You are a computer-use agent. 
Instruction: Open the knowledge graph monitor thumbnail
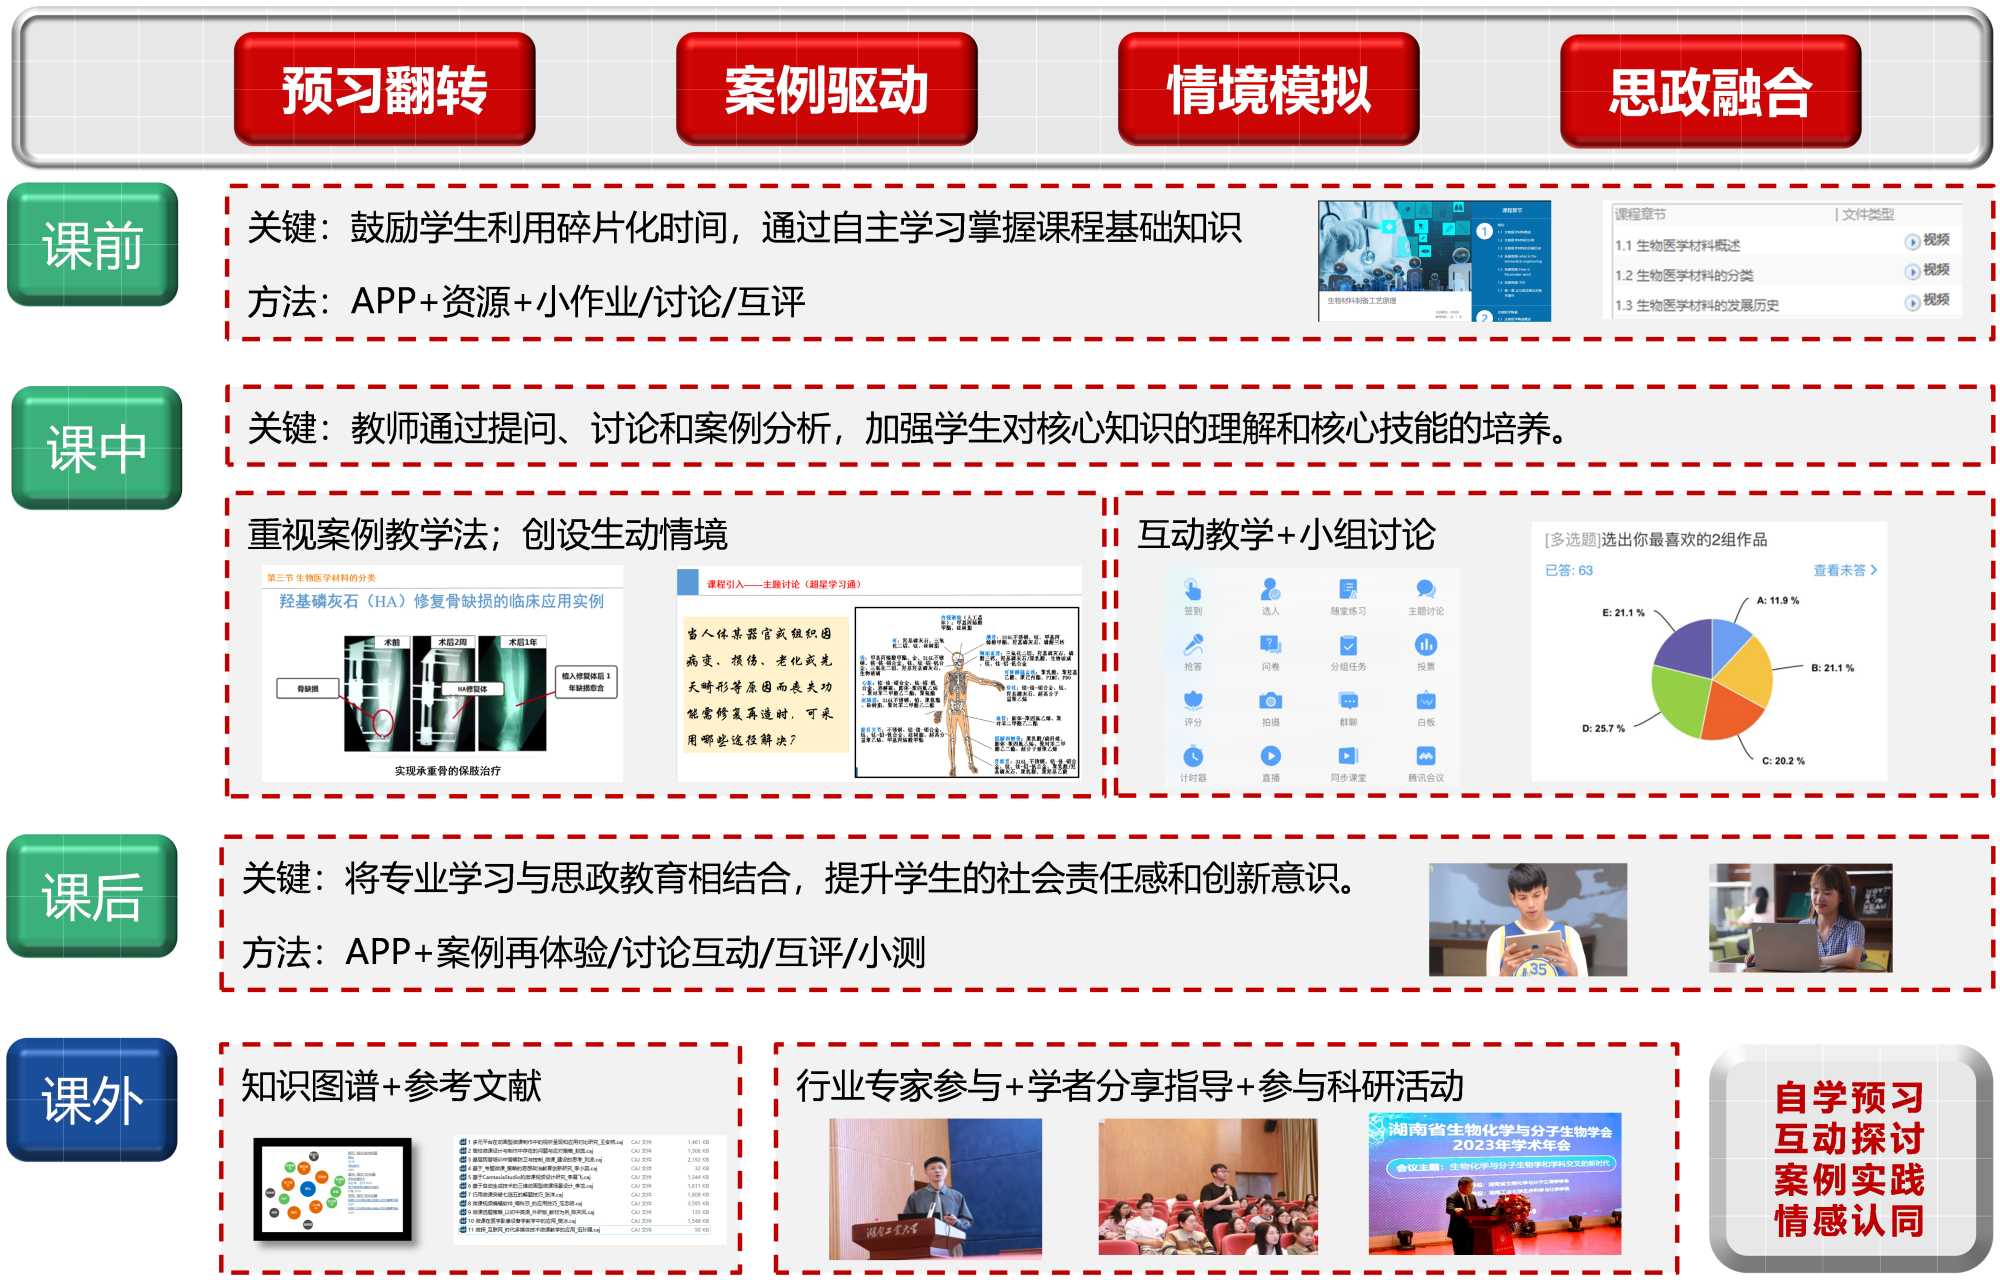click(333, 1189)
